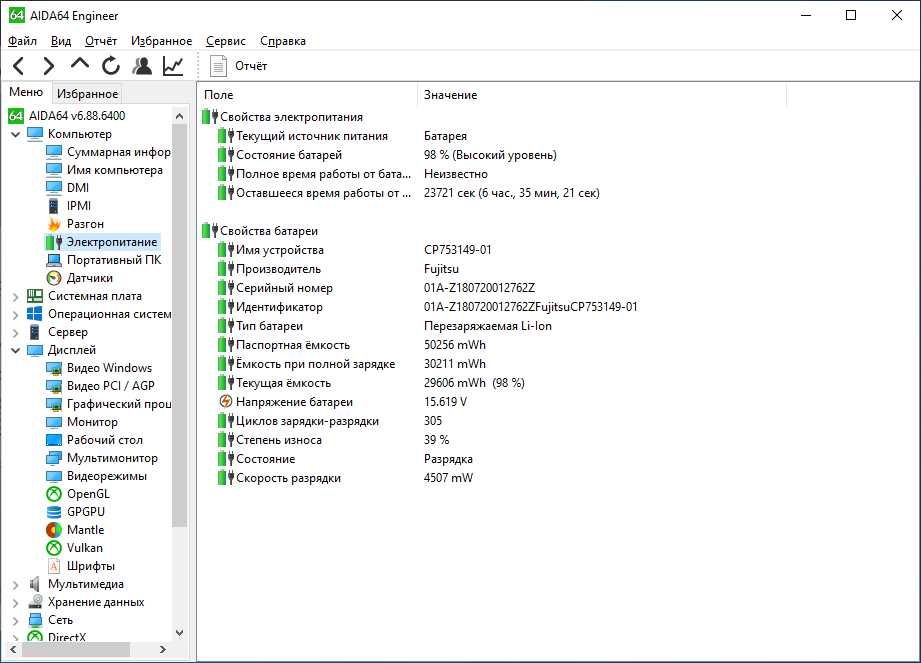Select the IPMI icon in the tree
This screenshot has height=663, width=921.
54,206
